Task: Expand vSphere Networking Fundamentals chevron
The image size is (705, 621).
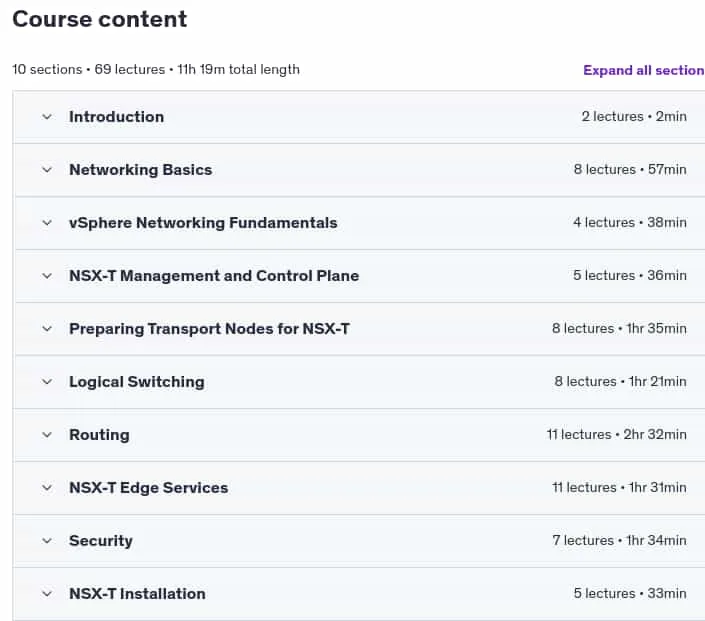Action: [x=47, y=223]
